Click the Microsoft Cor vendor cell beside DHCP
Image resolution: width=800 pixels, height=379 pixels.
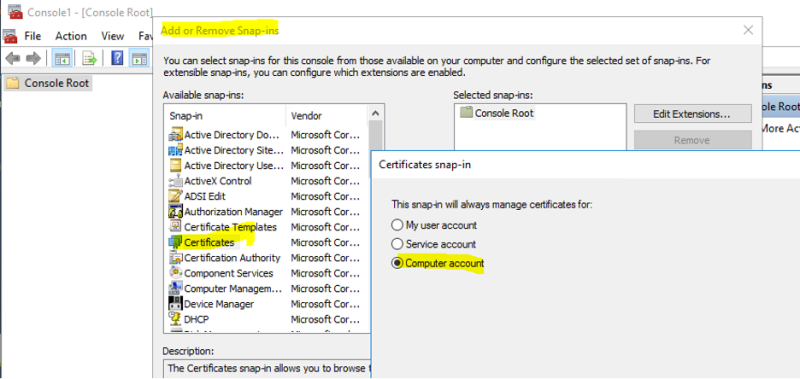click(326, 319)
